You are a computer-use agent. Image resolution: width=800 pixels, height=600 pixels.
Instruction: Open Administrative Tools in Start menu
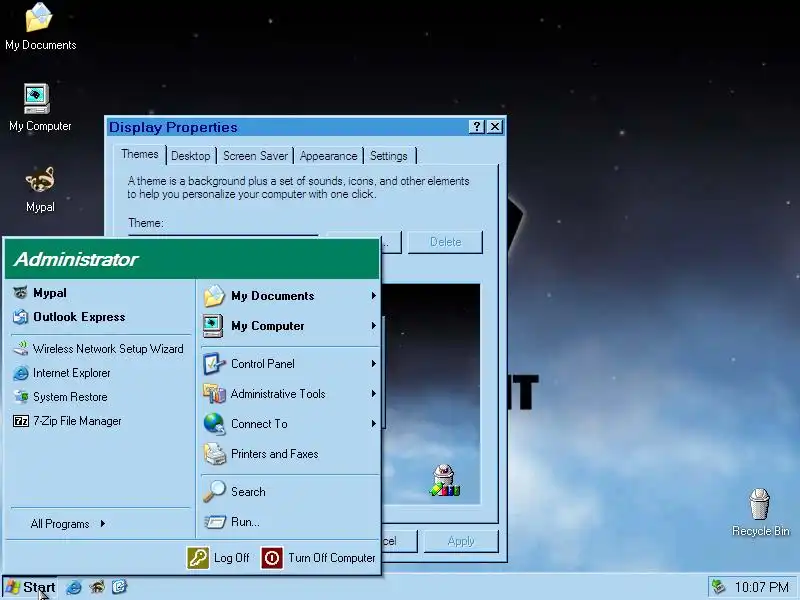289,394
